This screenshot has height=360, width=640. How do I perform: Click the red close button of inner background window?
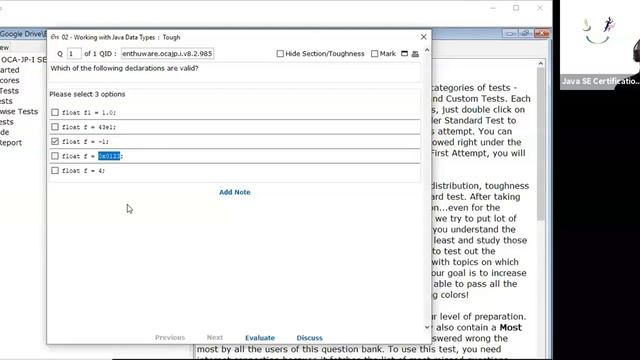pos(542,33)
